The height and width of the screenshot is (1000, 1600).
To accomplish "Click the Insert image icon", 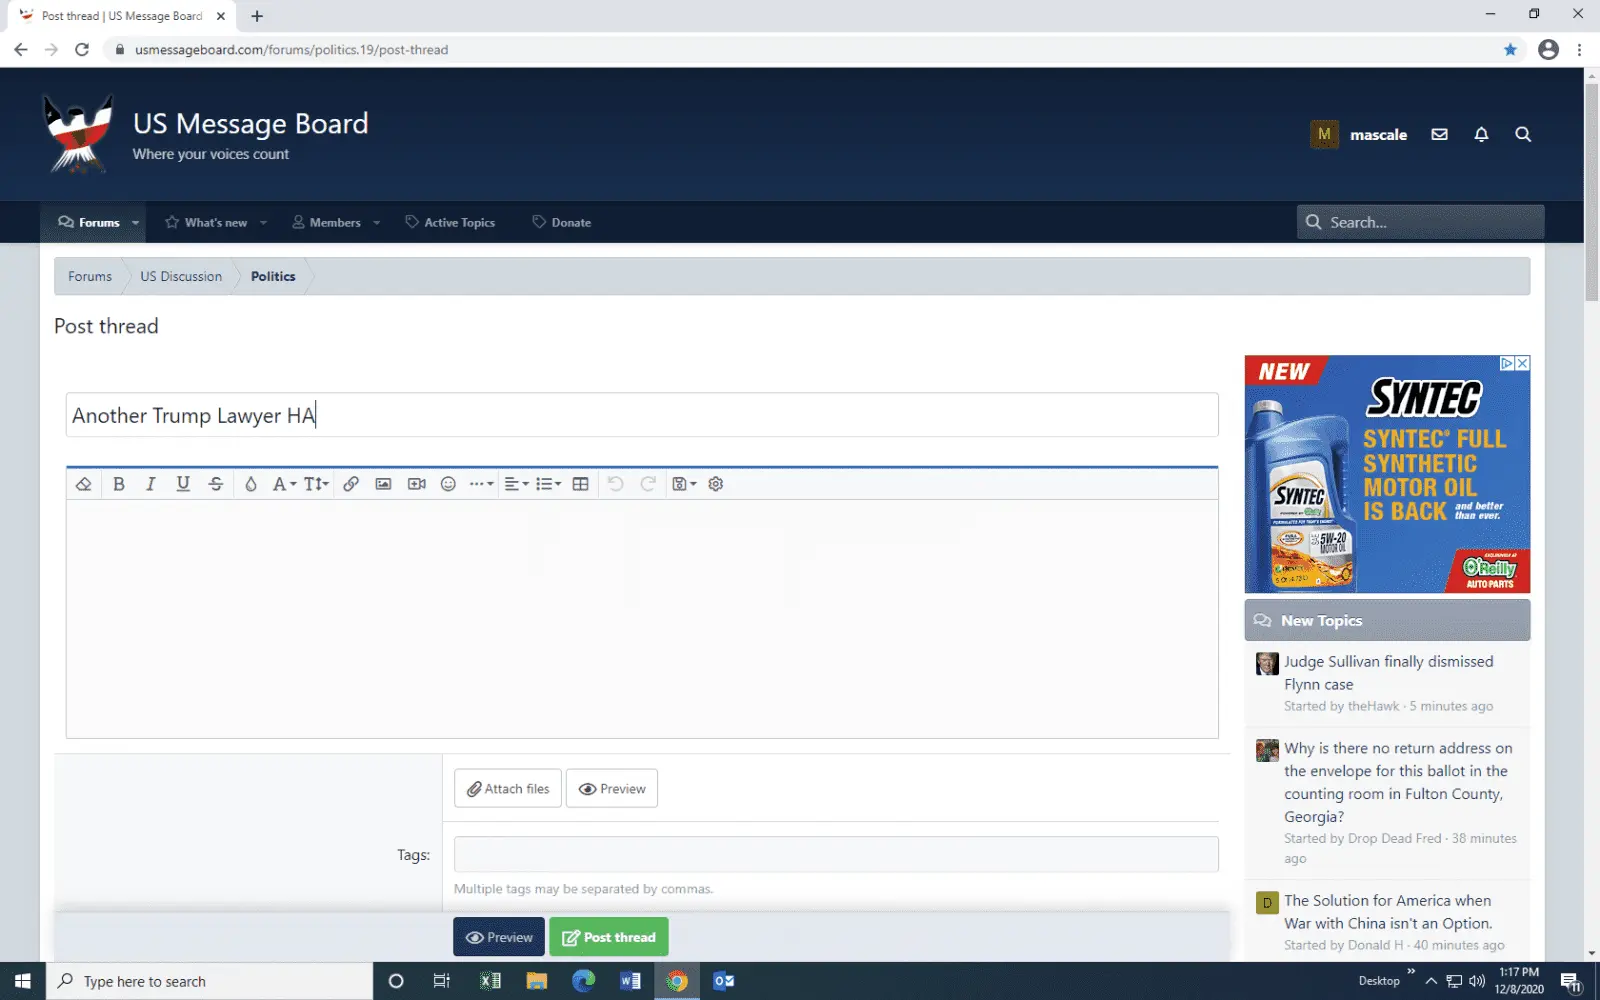I will coord(383,484).
